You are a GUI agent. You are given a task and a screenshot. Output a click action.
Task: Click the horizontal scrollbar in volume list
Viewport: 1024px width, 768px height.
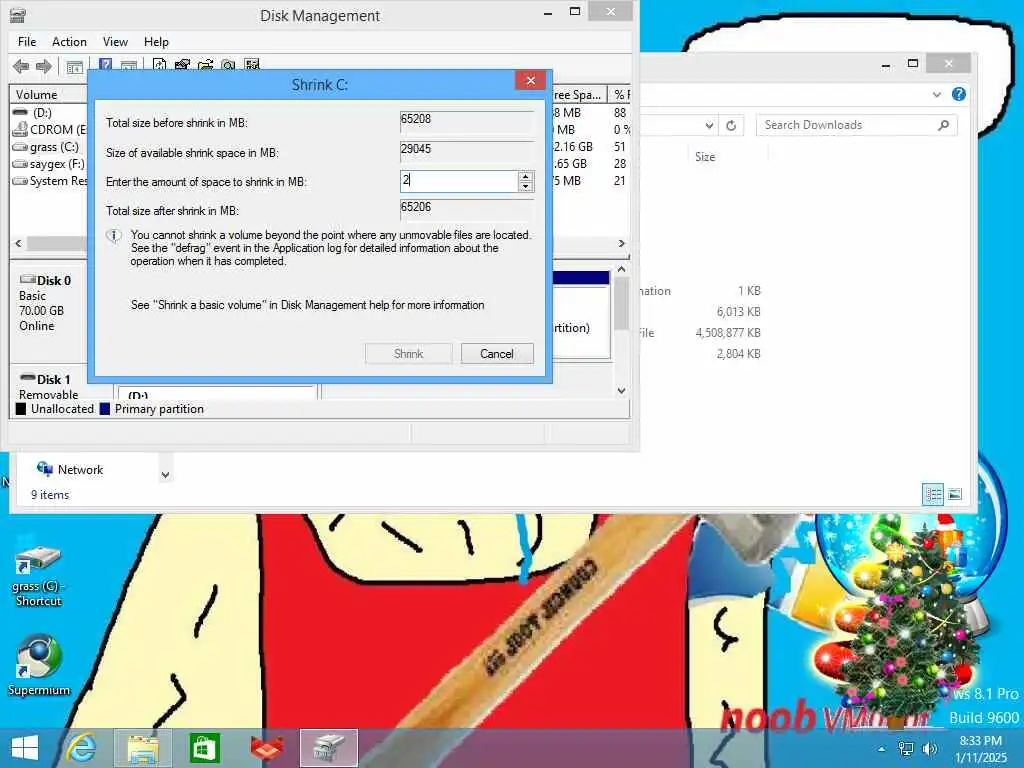[x=57, y=243]
